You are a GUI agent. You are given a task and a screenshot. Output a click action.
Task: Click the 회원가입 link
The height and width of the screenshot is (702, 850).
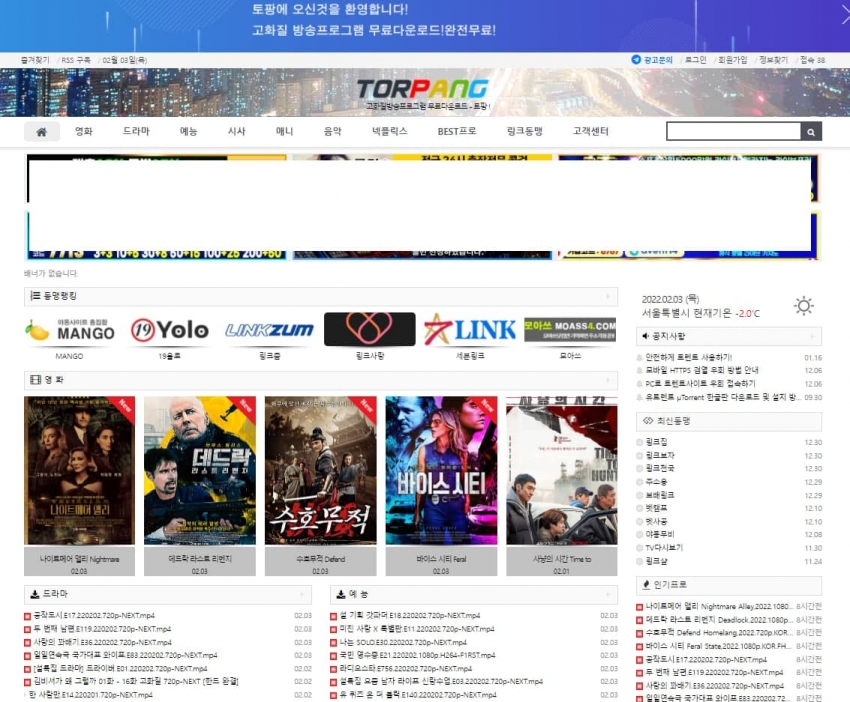(x=733, y=60)
